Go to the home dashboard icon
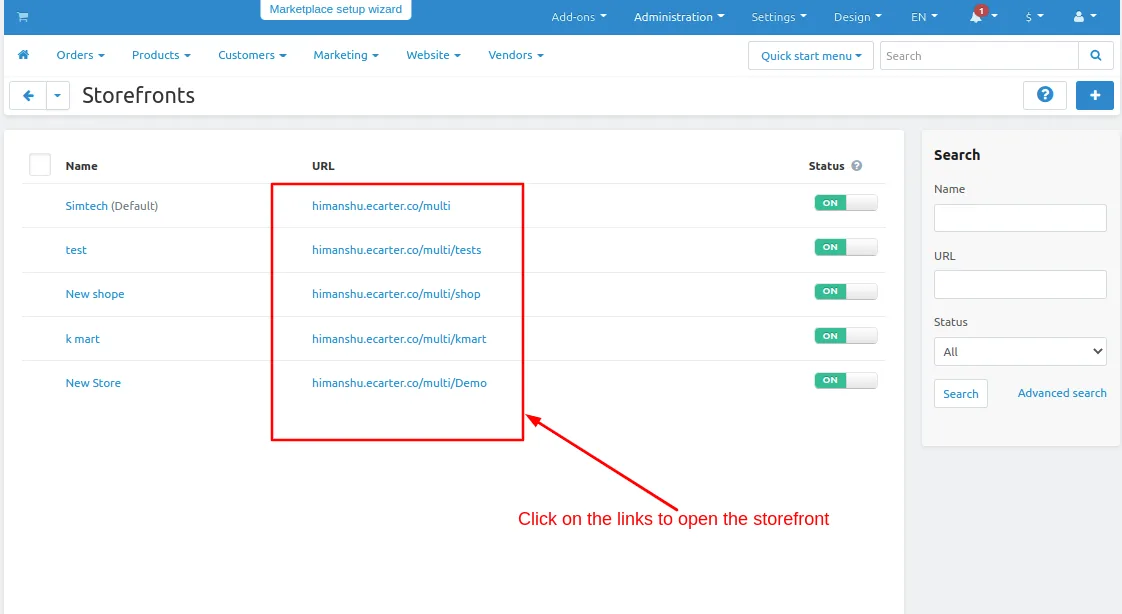 pos(24,55)
